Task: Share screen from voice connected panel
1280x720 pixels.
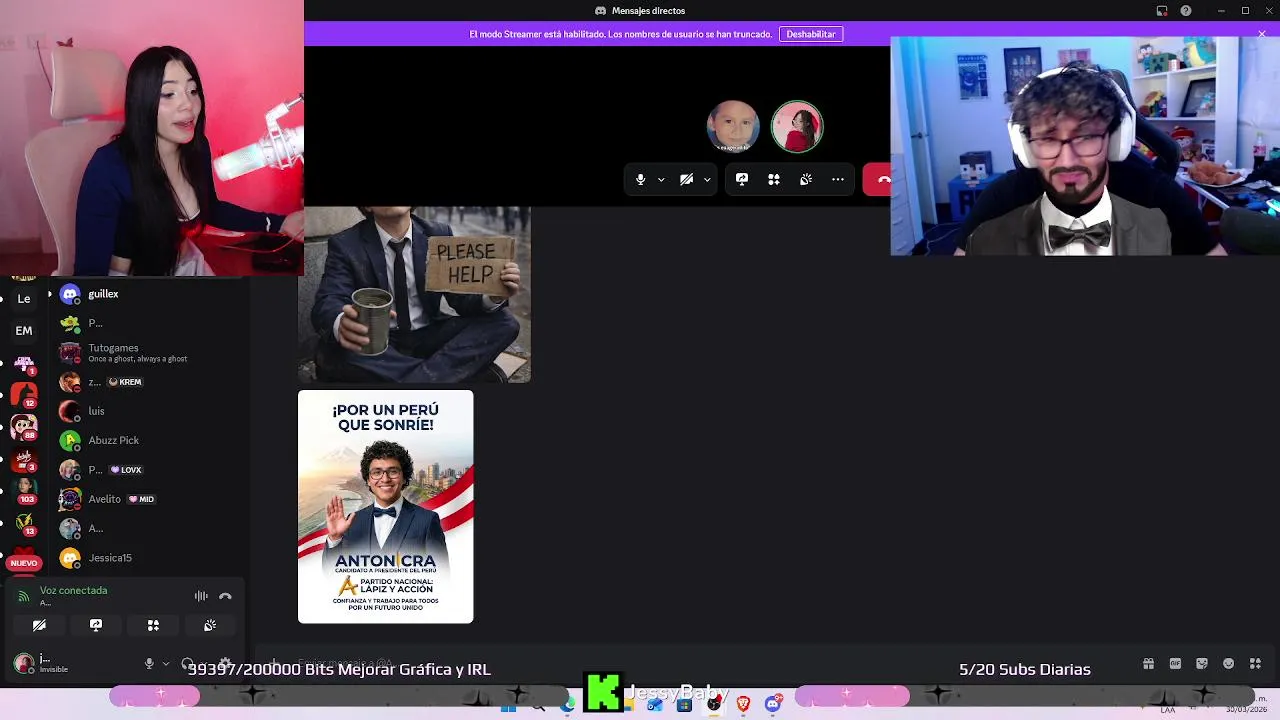Action: click(96, 625)
